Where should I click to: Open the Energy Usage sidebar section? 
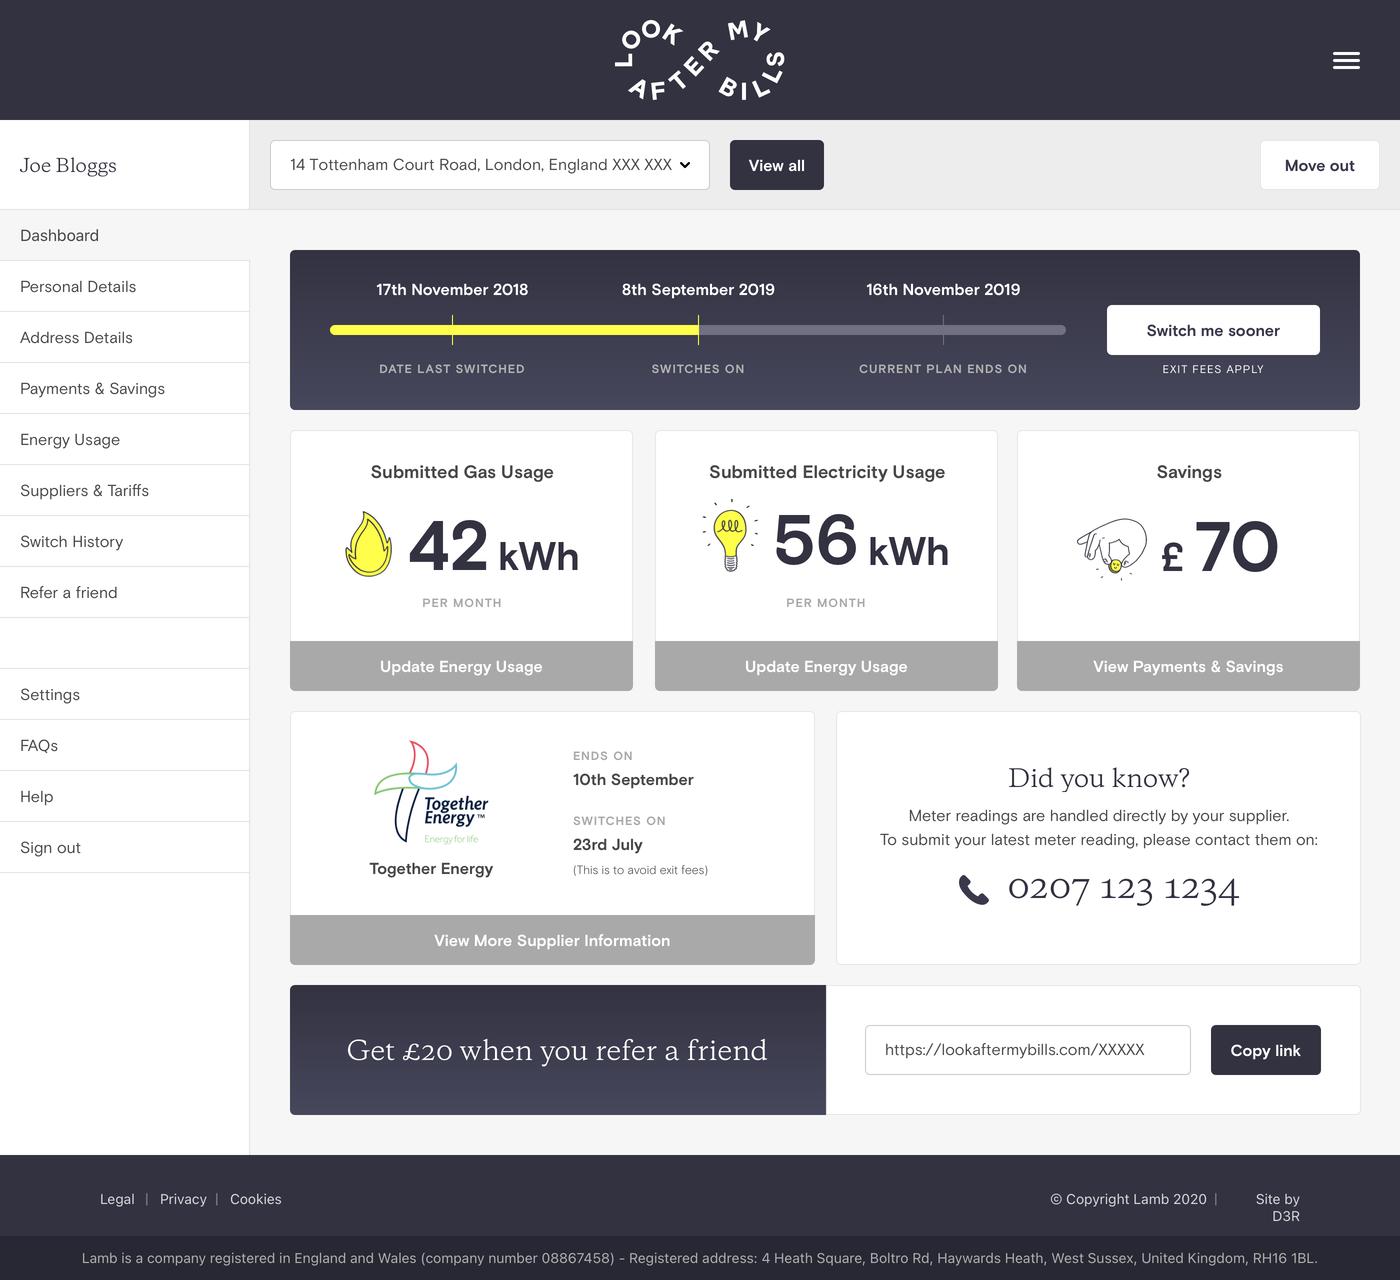pos(70,439)
